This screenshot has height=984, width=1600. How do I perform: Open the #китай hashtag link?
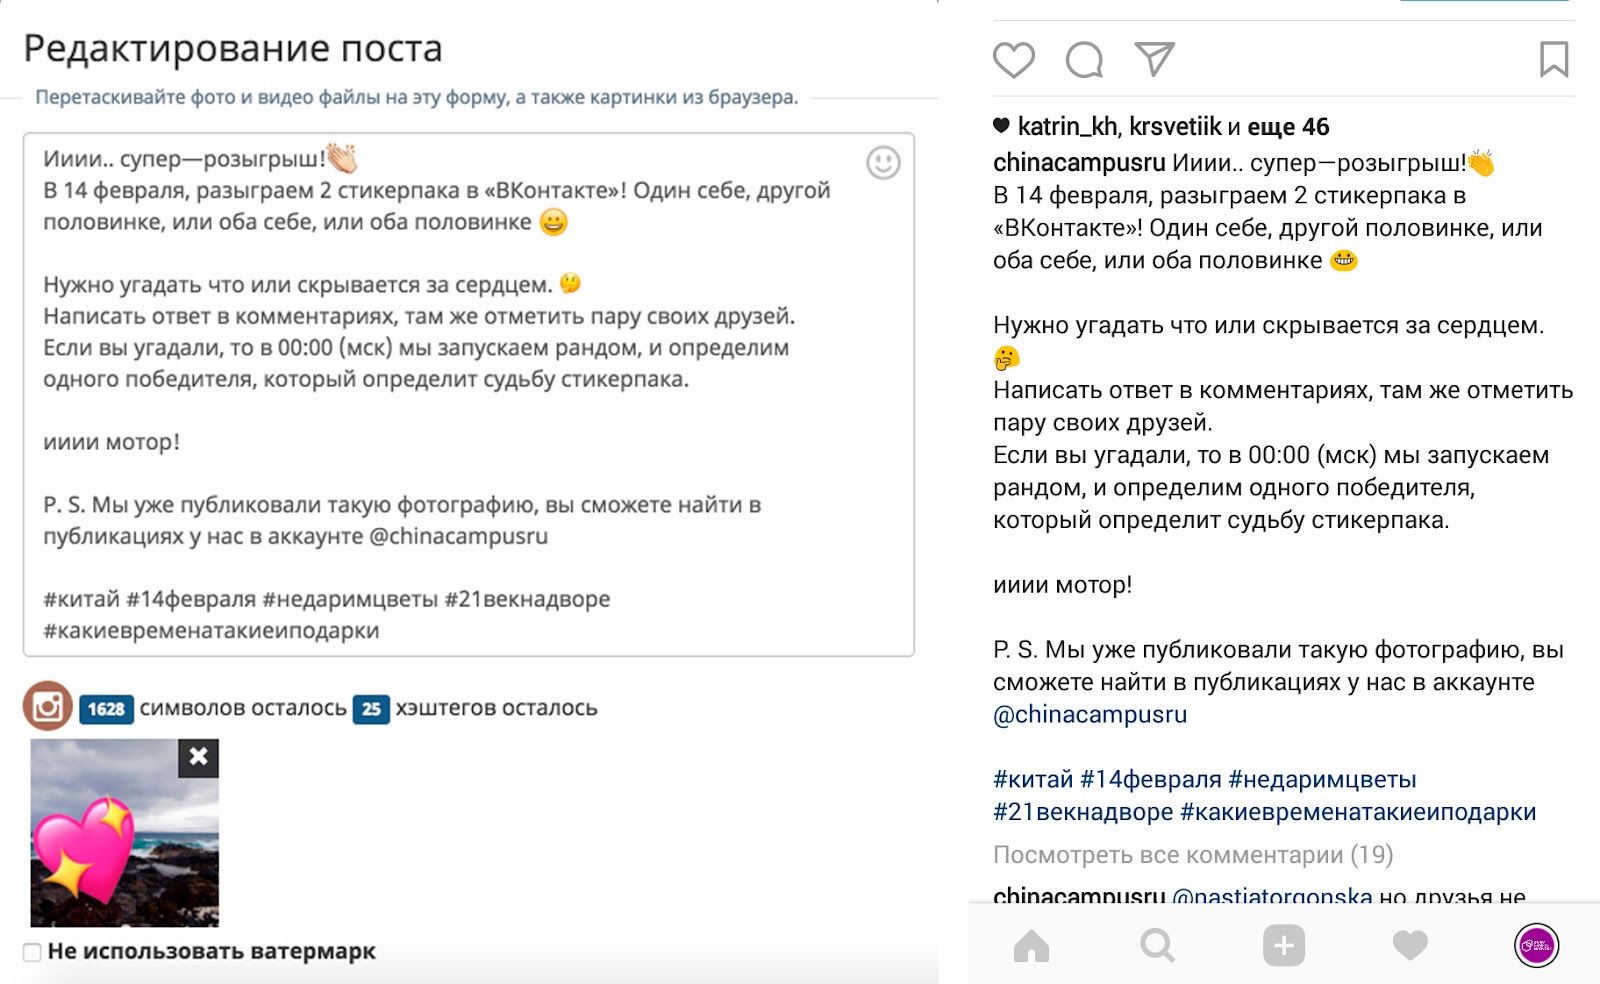coord(1032,780)
